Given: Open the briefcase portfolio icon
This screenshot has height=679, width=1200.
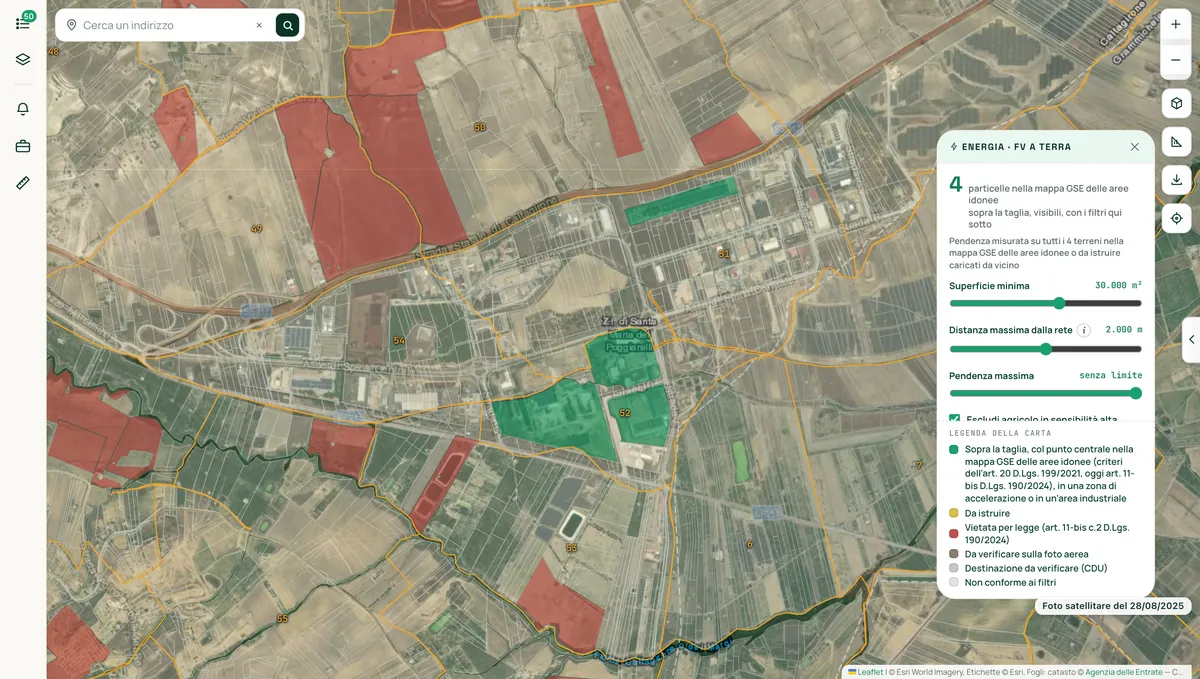Looking at the screenshot, I should pos(23,146).
